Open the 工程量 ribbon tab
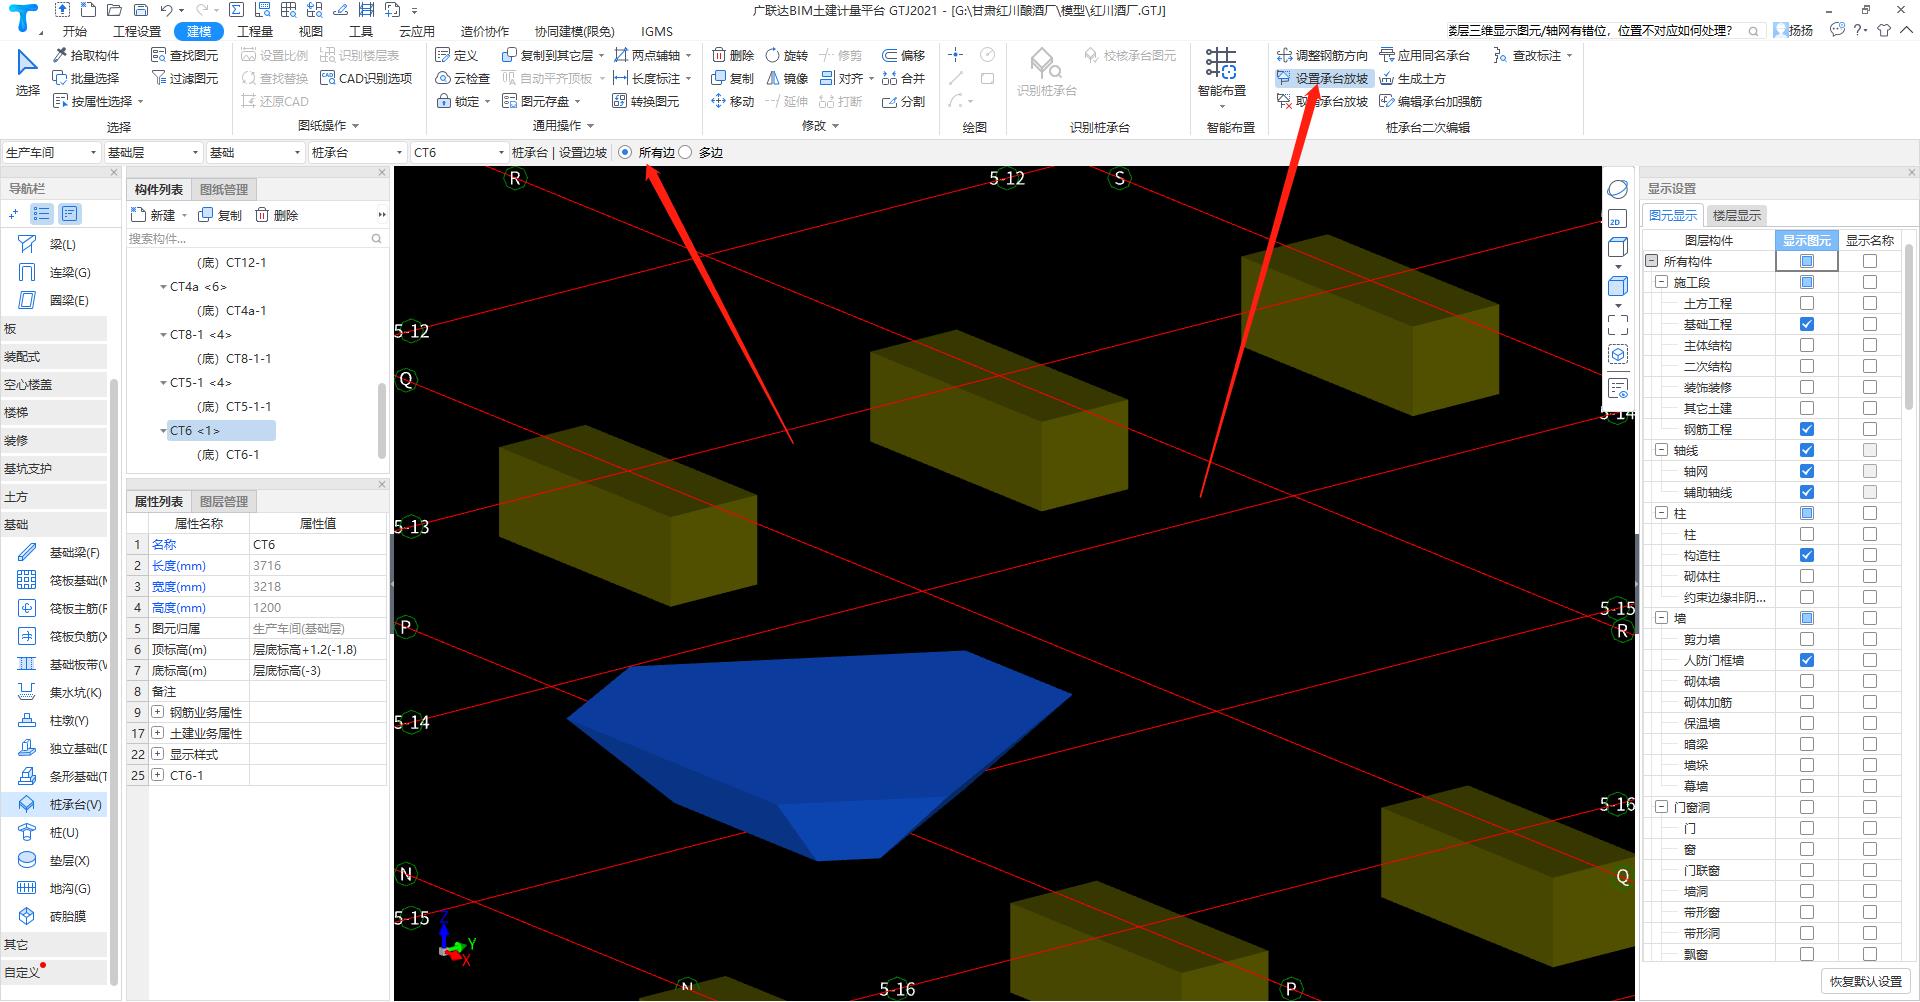1920x1002 pixels. [255, 31]
